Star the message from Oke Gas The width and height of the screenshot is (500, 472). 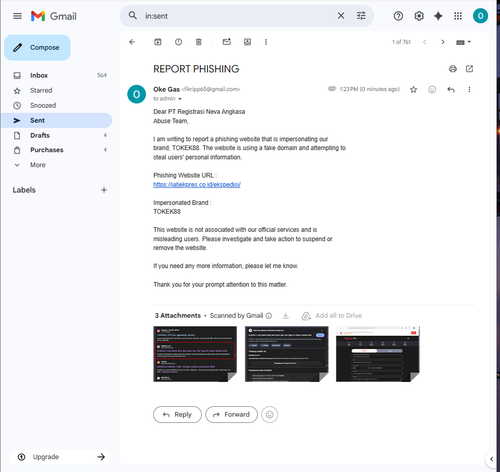point(413,89)
